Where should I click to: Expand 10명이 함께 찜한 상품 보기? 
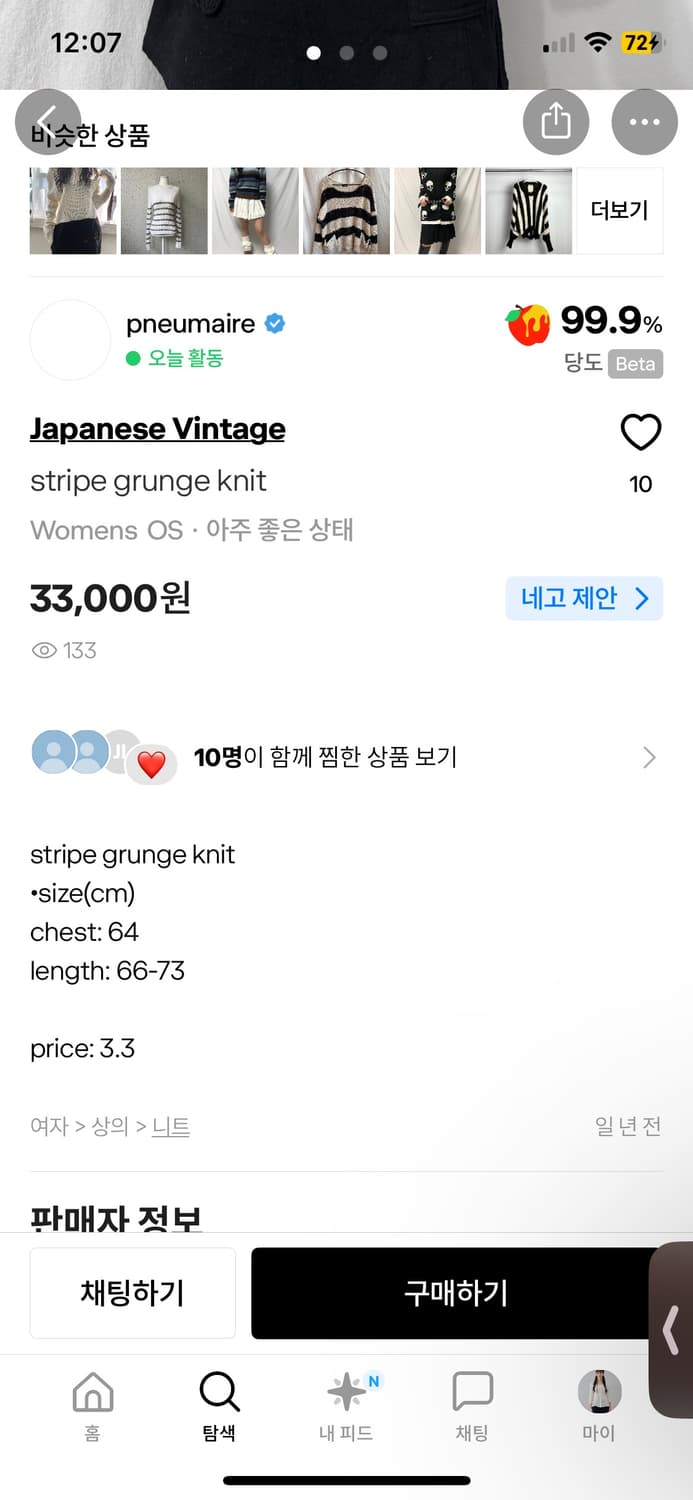point(345,756)
